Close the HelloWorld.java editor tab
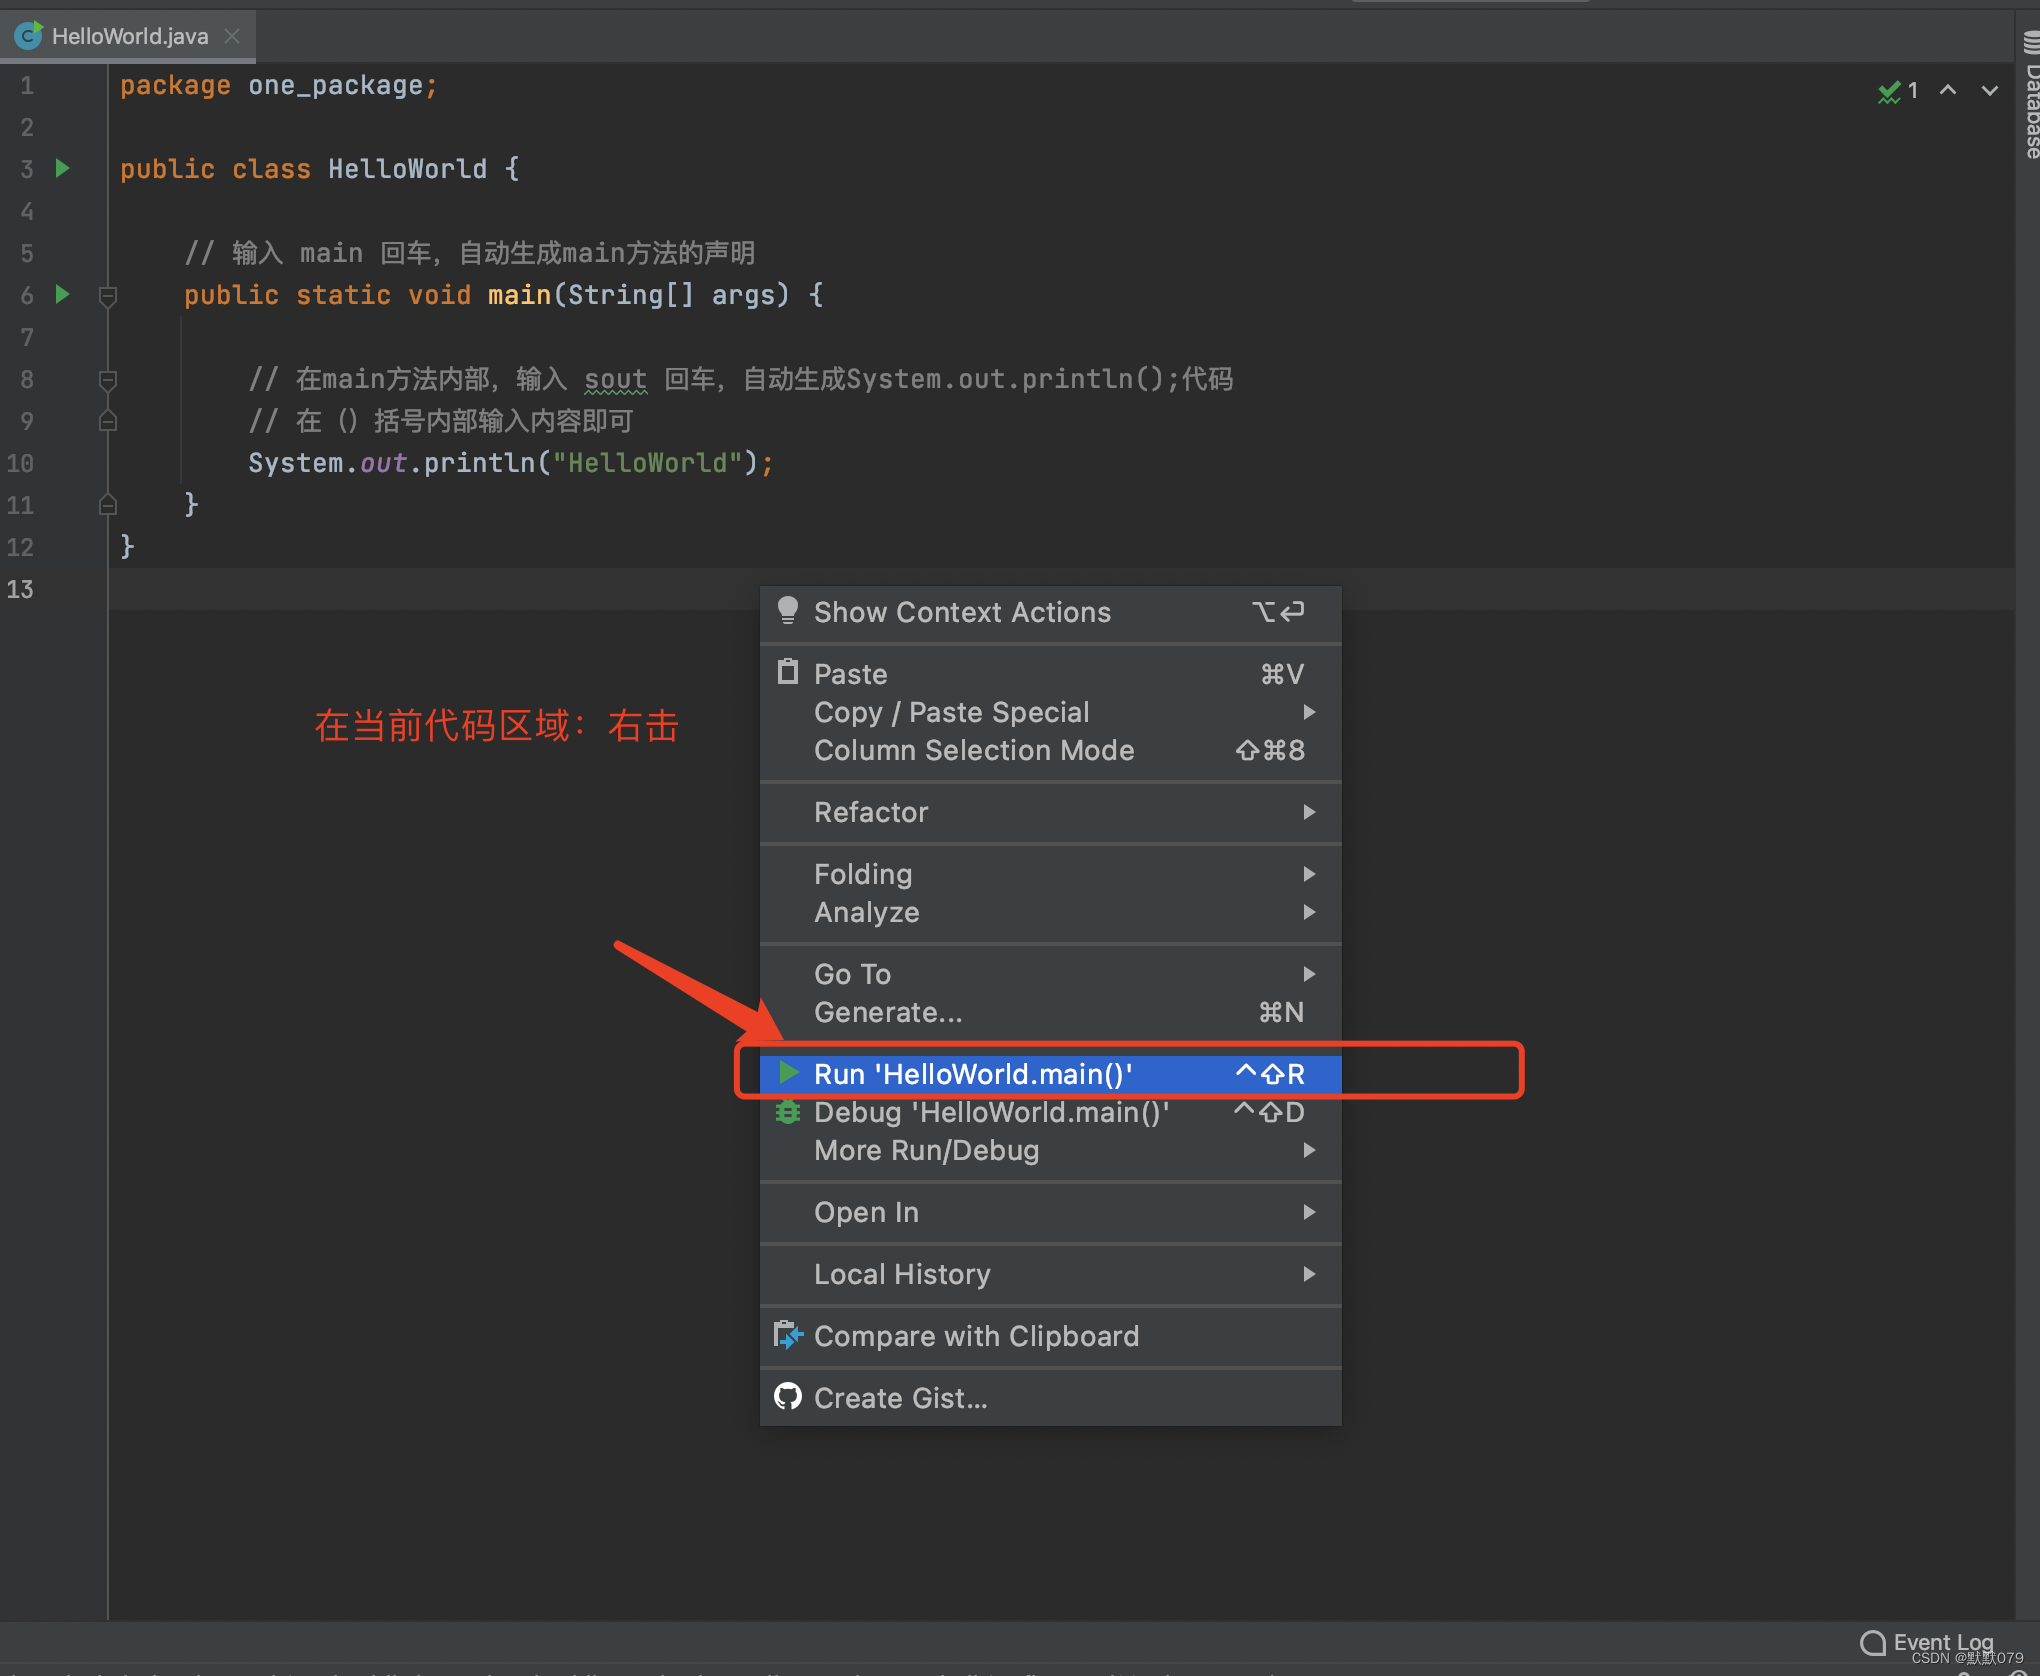The height and width of the screenshot is (1676, 2040). click(232, 36)
